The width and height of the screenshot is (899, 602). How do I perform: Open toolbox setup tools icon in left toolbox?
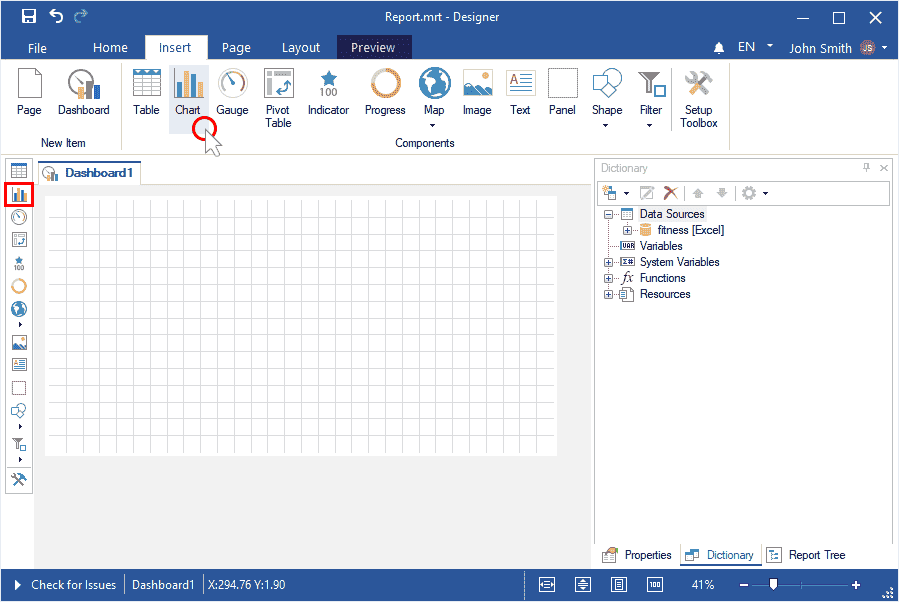click(19, 479)
